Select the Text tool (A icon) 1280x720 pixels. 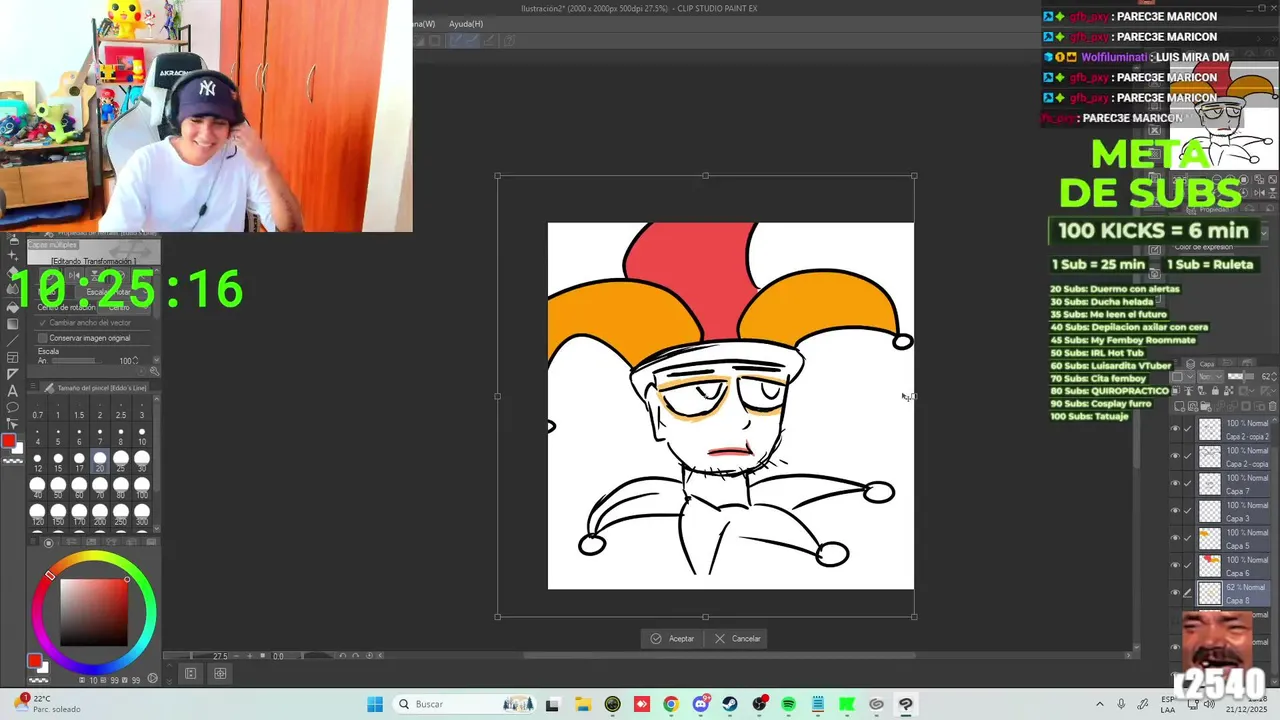click(x=12, y=391)
